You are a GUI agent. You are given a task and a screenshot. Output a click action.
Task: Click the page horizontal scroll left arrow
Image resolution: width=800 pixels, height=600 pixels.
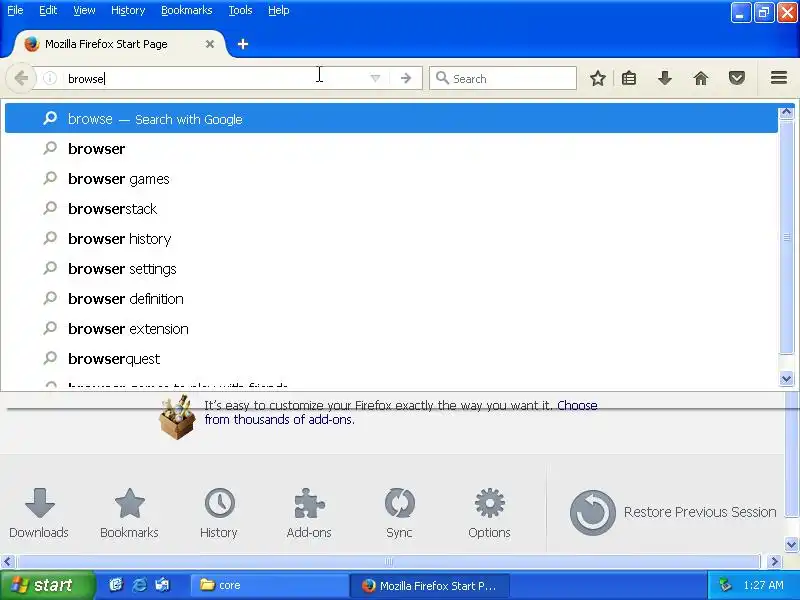tap(7, 562)
